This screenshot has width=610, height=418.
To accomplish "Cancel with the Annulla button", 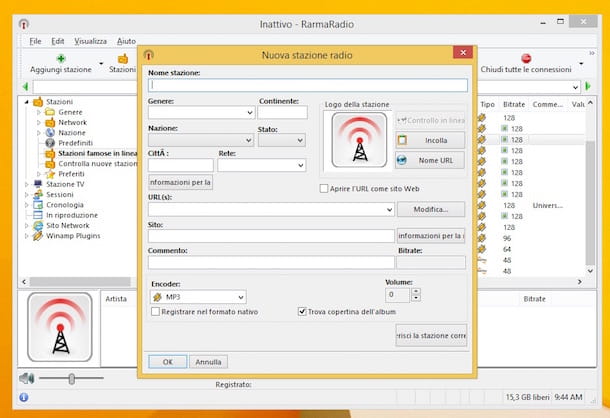I will click(x=209, y=362).
